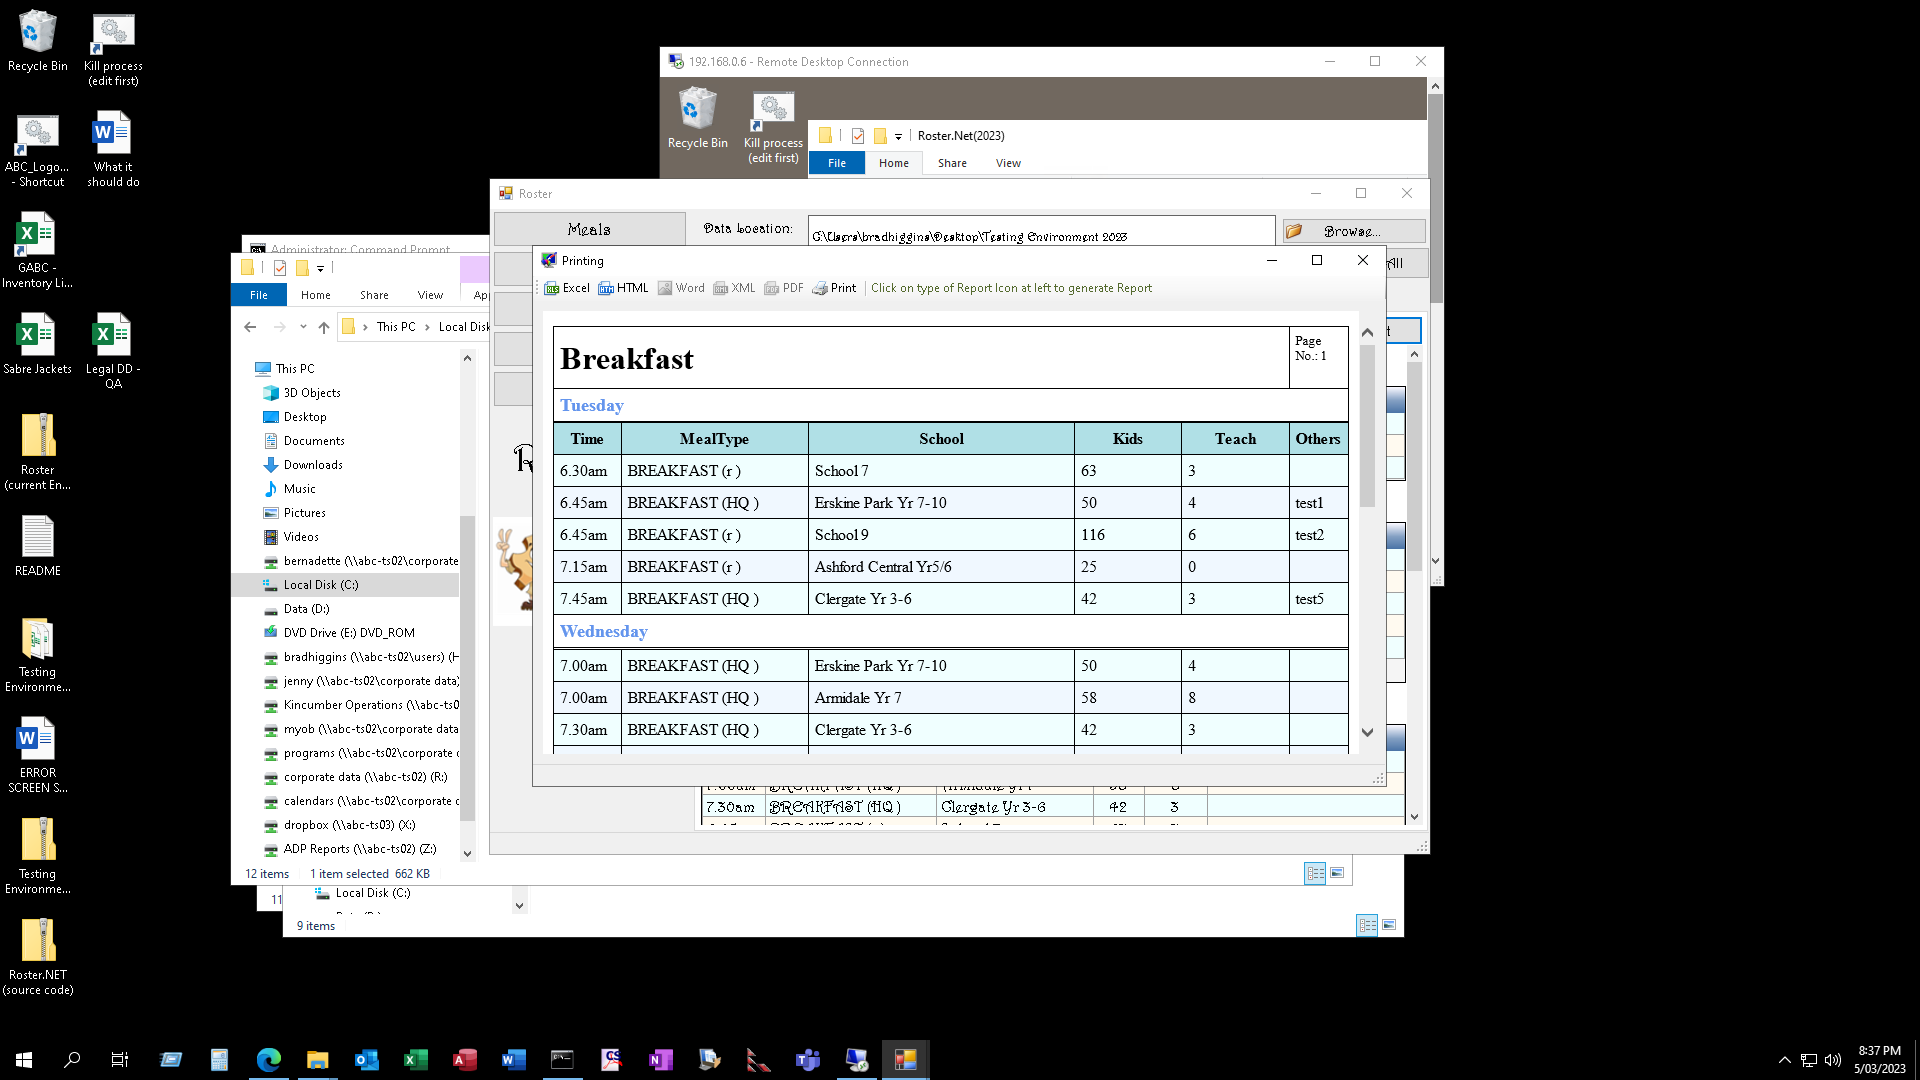Viewport: 1920px width, 1080px height.
Task: Select the Share tab in Roster.Net(2023) window
Action: (x=952, y=163)
